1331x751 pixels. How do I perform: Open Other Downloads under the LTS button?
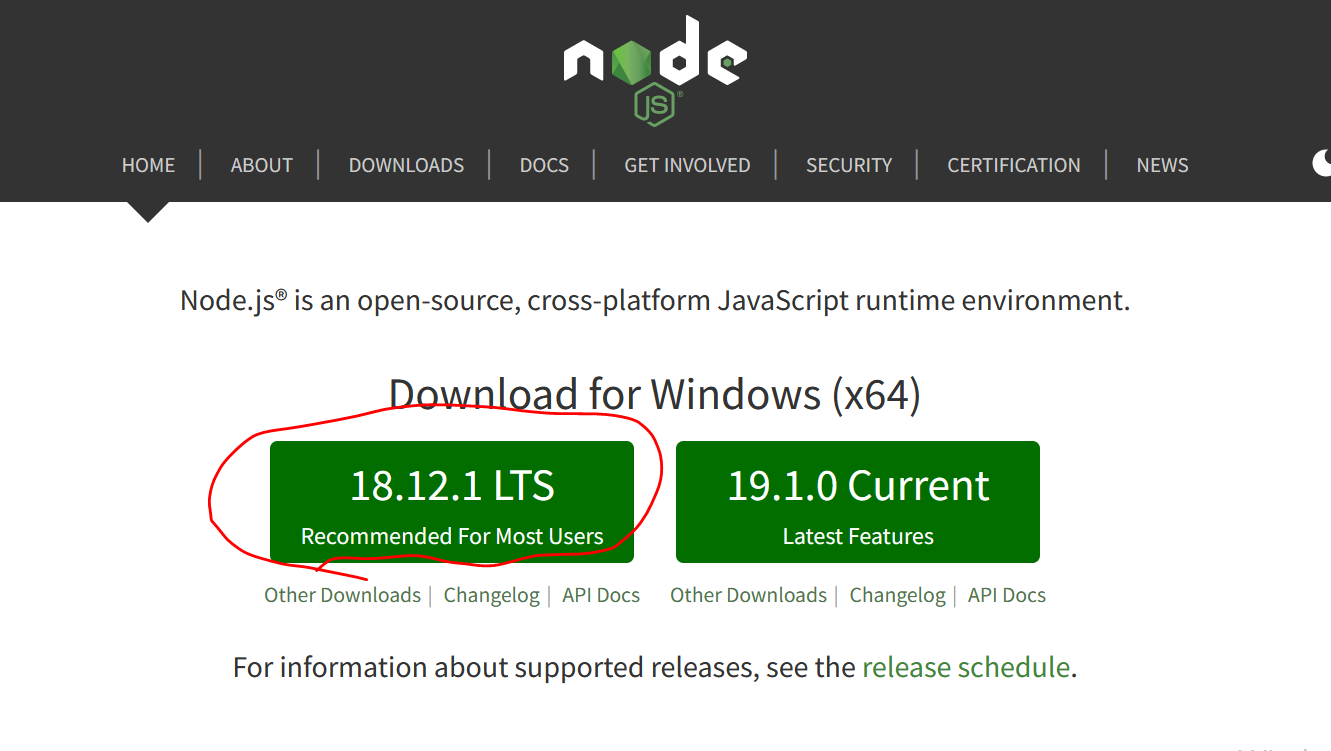click(342, 595)
